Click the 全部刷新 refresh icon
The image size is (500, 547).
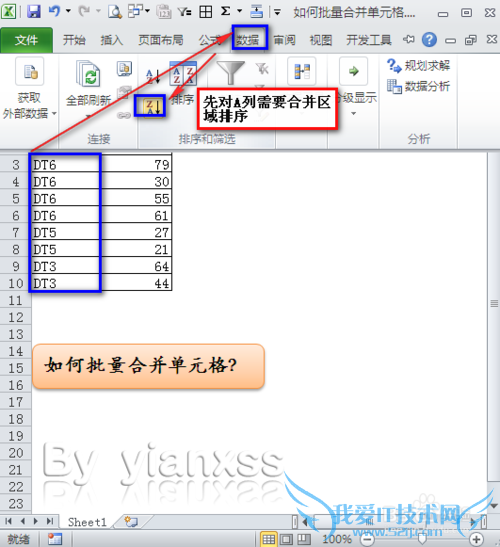(x=89, y=73)
